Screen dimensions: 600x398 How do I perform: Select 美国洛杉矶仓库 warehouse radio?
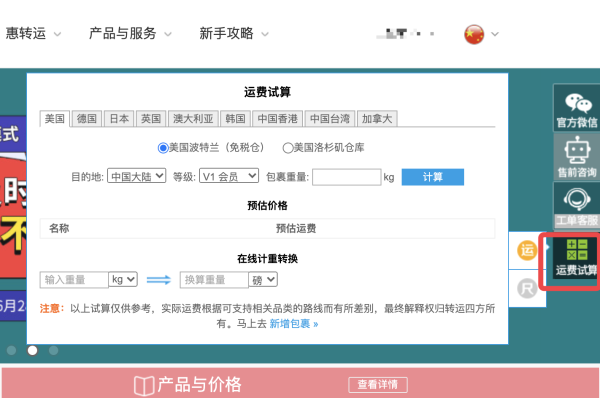coord(288,148)
